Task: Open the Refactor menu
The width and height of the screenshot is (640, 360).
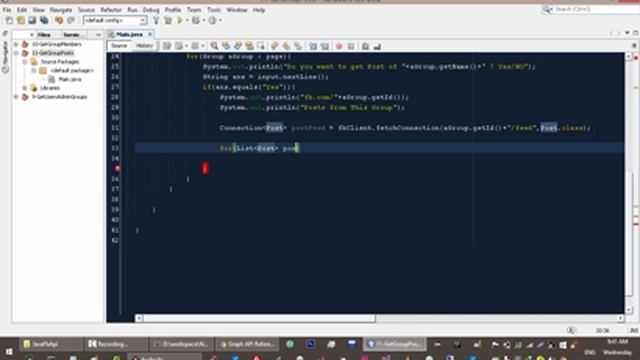Action: (111, 10)
